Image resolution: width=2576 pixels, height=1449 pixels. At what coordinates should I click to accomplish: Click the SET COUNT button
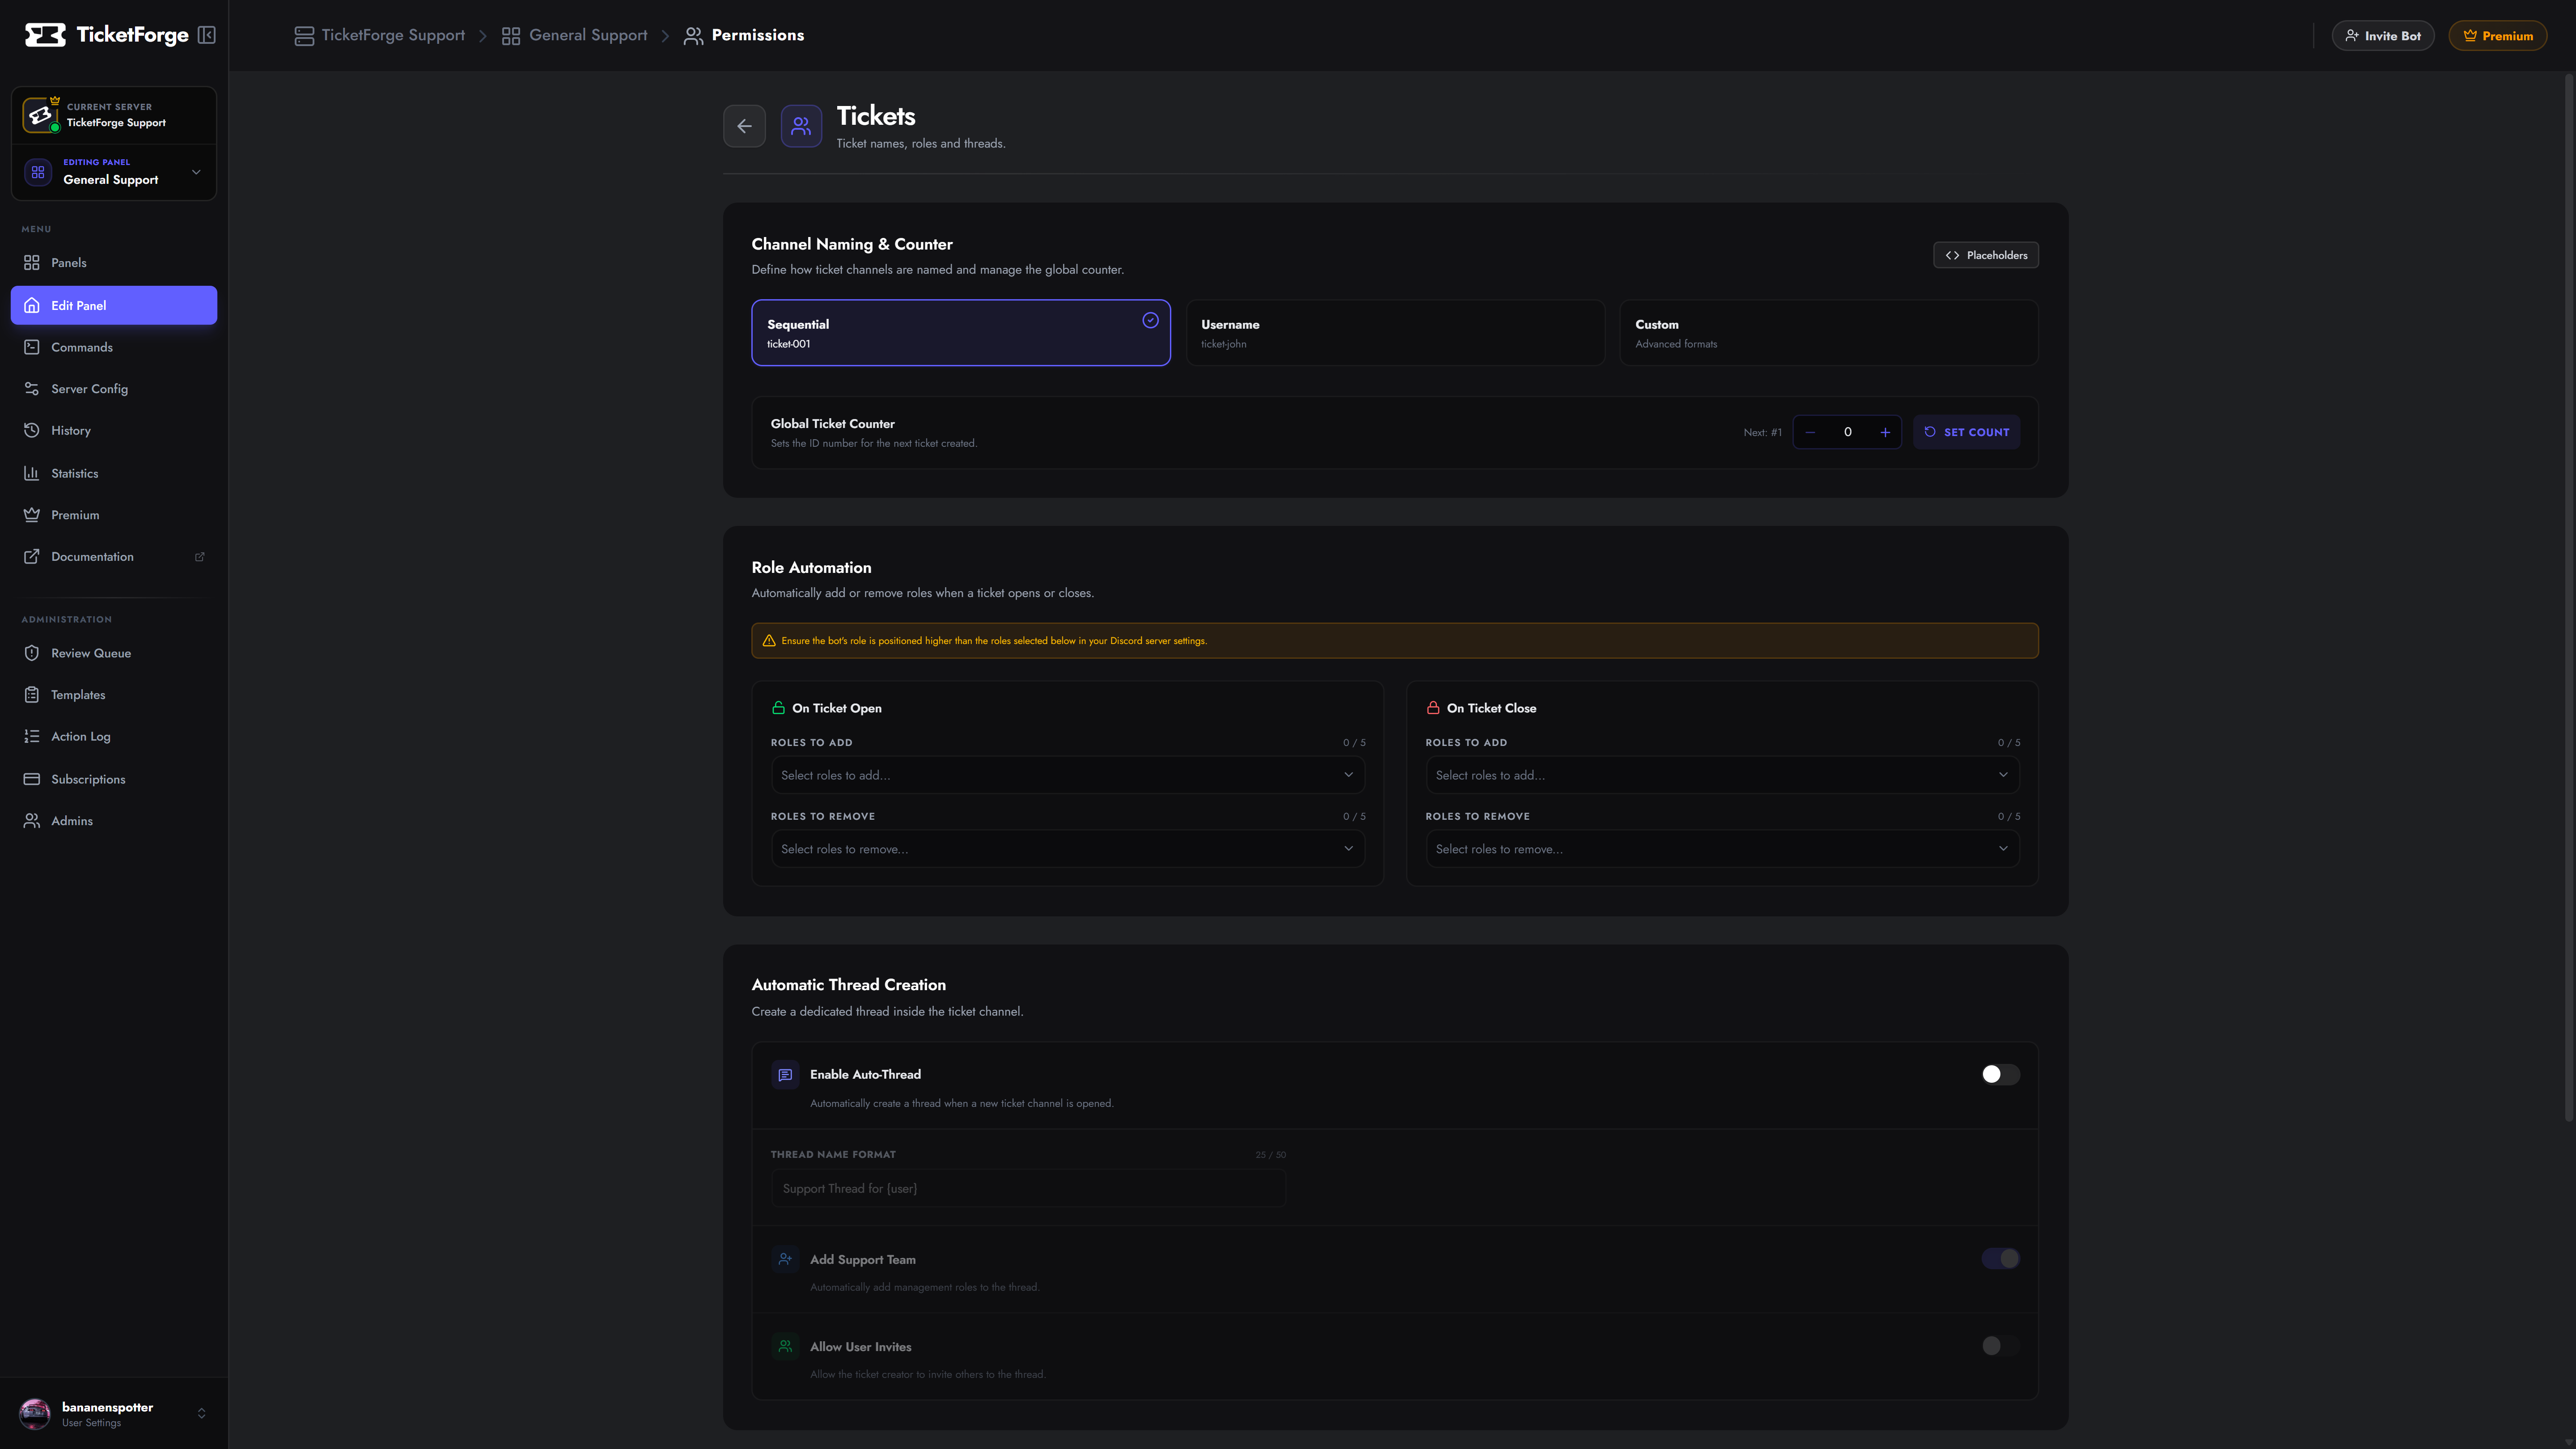1966,432
